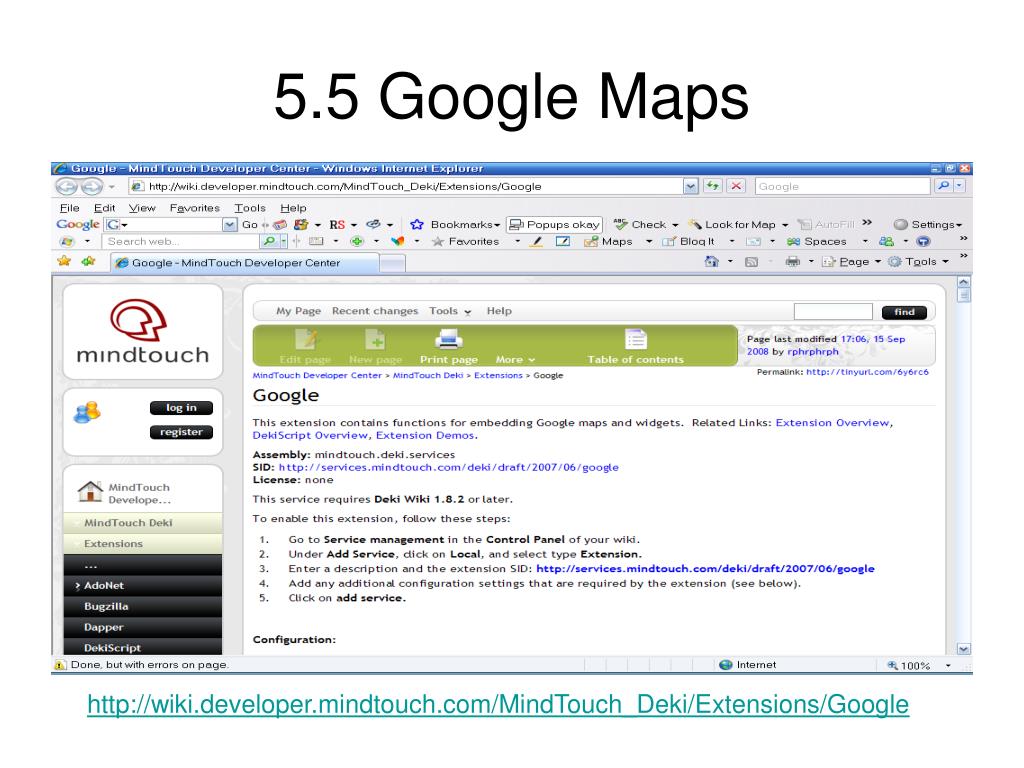Select Bugzilla in the sidebar list
The image size is (1024, 768).
[143, 606]
